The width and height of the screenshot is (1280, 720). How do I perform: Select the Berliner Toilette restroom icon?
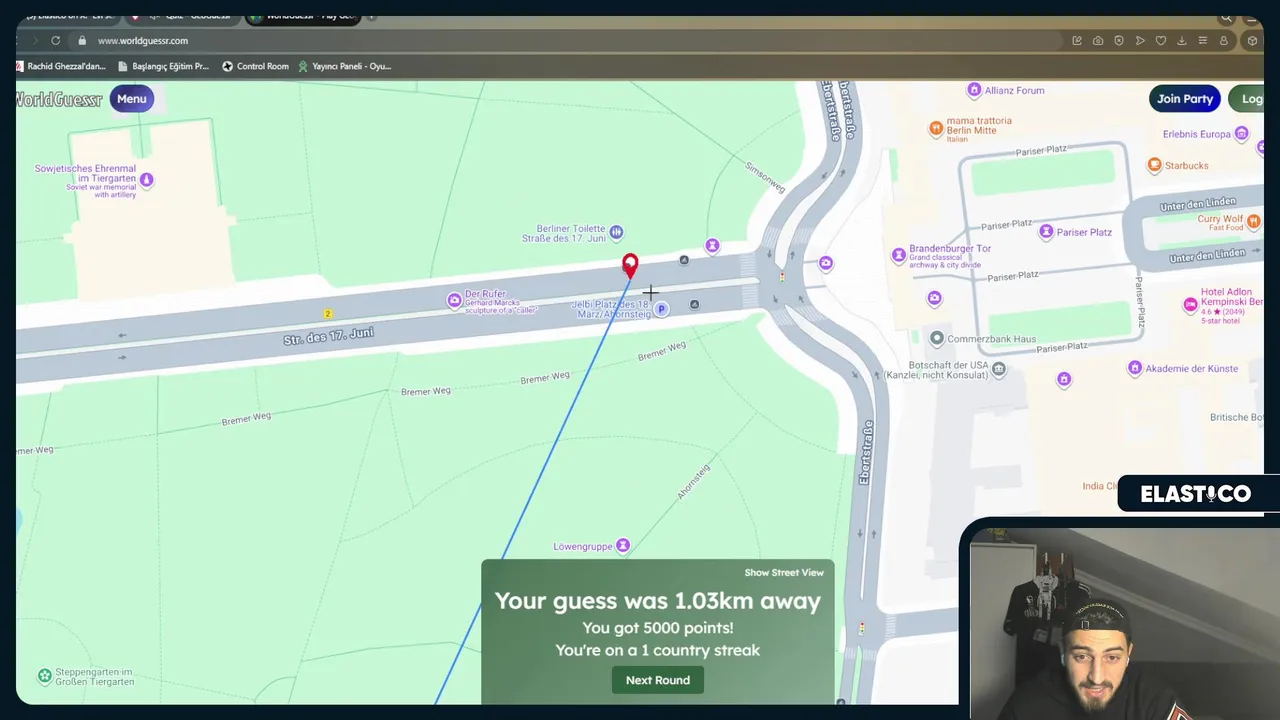click(617, 233)
